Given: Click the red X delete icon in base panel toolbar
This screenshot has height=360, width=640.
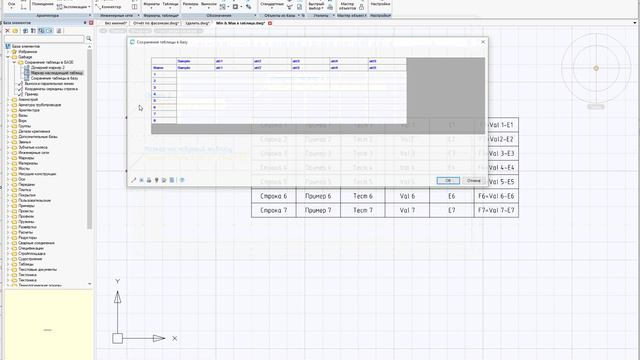Looking at the screenshot, I should (7, 31).
